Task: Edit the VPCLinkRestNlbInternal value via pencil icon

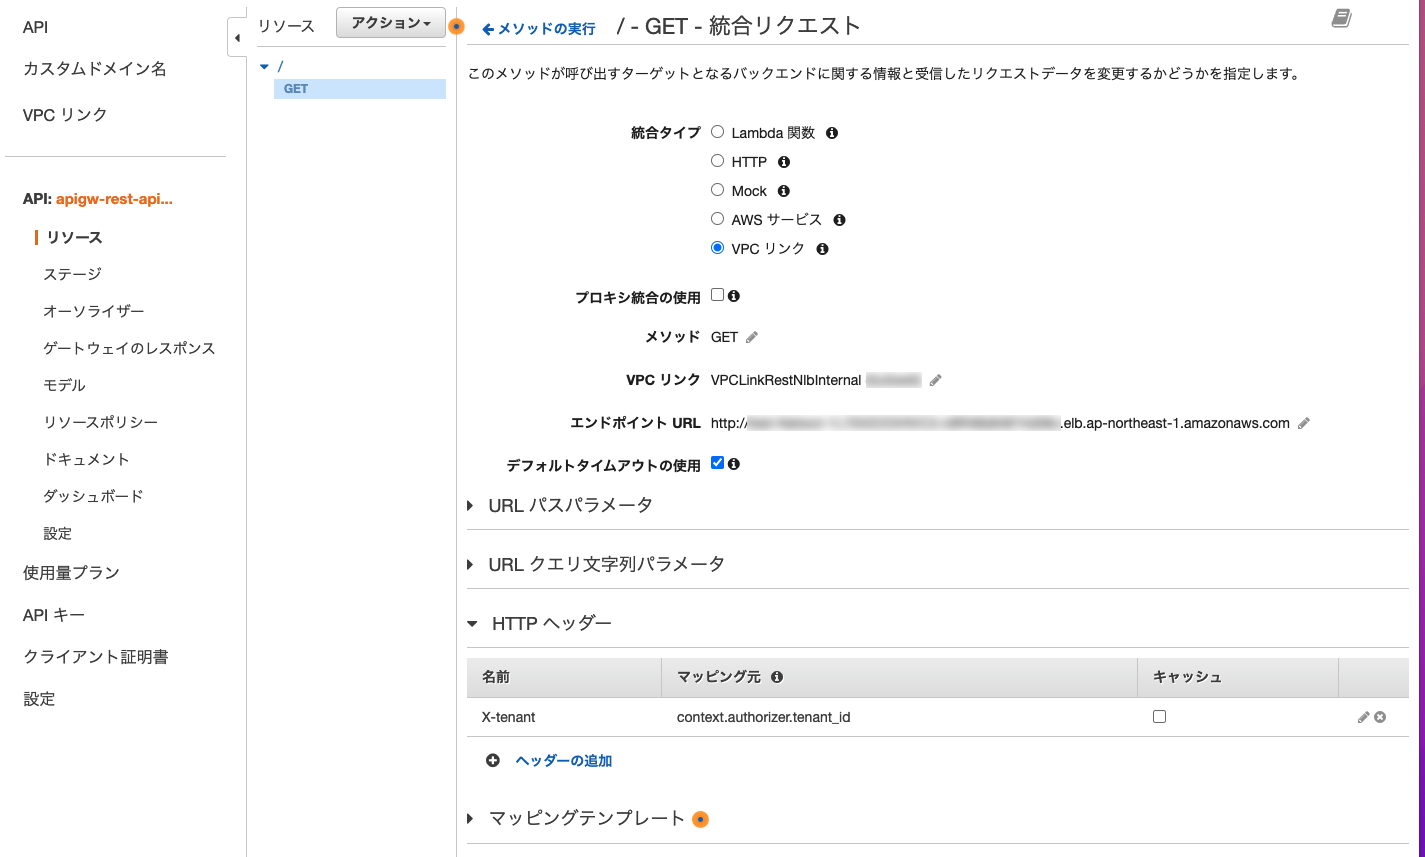Action: (935, 380)
